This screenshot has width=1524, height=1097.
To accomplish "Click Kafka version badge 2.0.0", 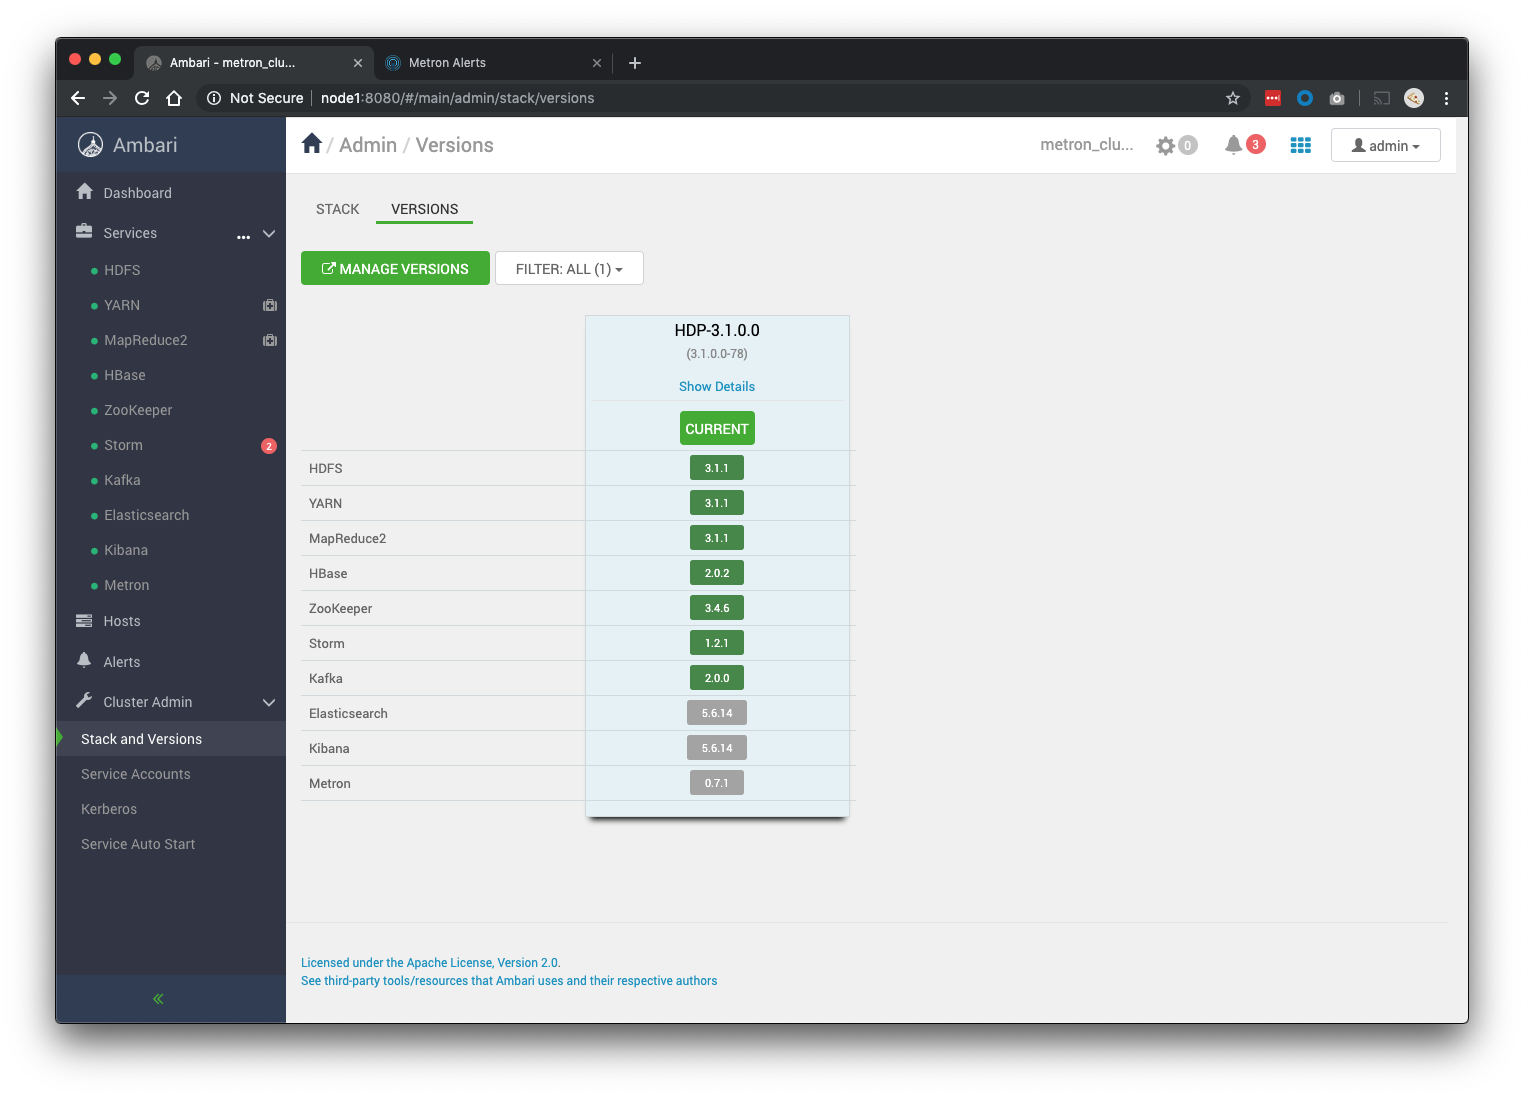I will [717, 678].
